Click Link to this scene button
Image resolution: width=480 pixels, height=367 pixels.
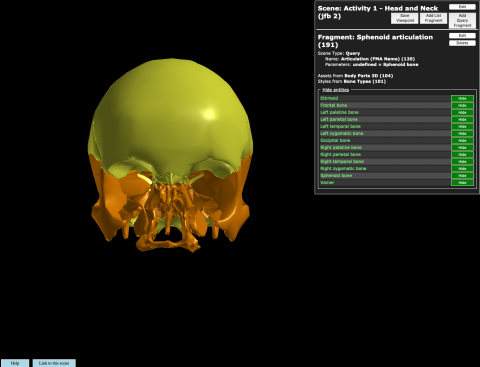coord(54,363)
